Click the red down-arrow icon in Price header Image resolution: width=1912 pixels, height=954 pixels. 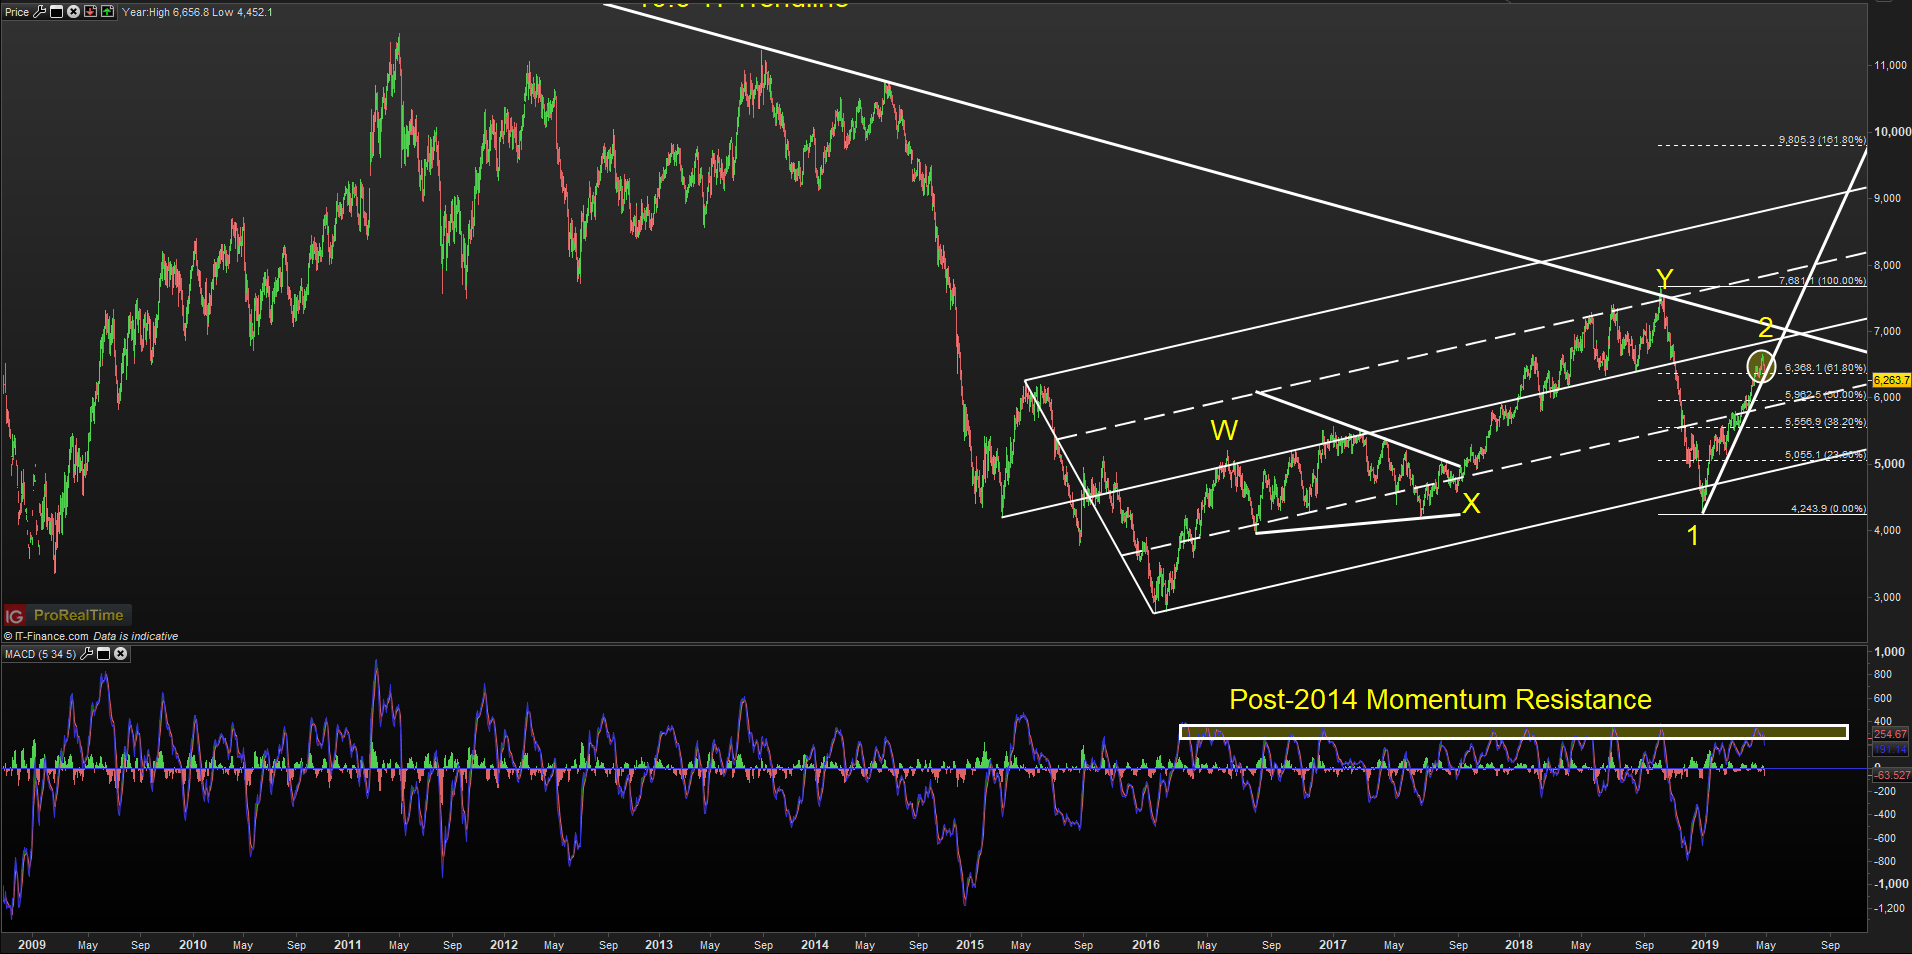click(x=91, y=12)
